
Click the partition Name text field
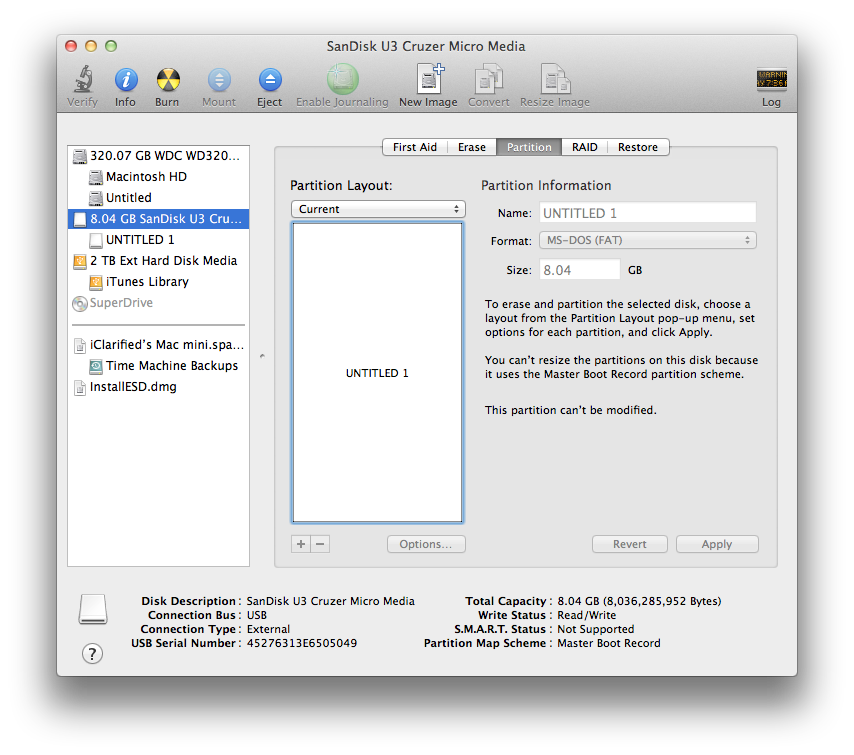(647, 213)
